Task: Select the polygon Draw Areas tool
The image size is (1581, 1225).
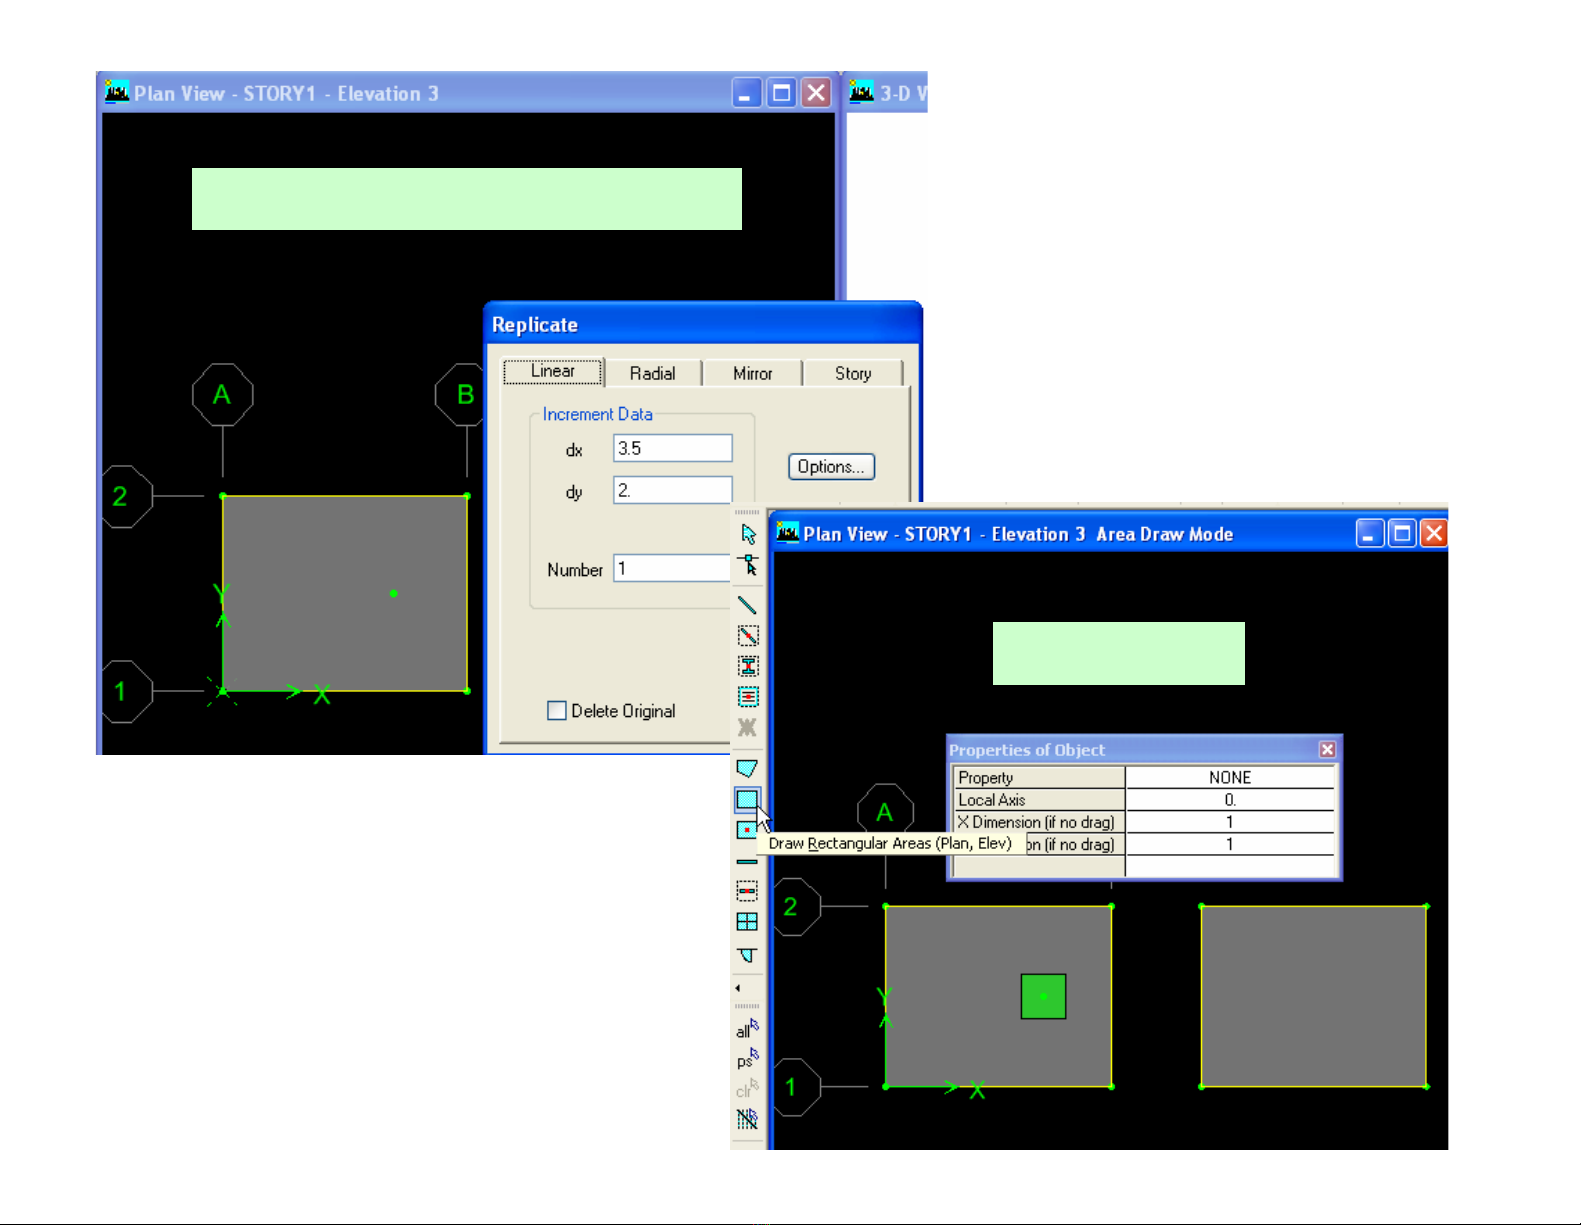Action: [x=747, y=768]
